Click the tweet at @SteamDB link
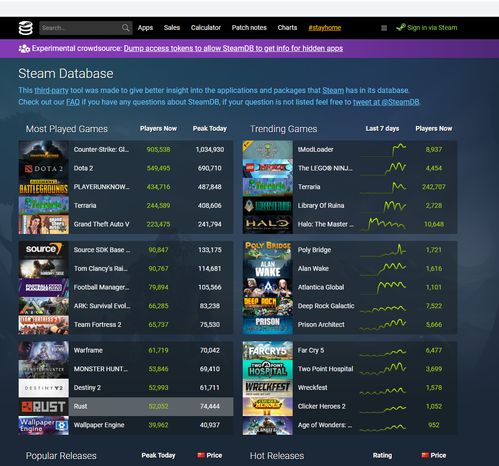This screenshot has width=499, height=466. [386, 102]
